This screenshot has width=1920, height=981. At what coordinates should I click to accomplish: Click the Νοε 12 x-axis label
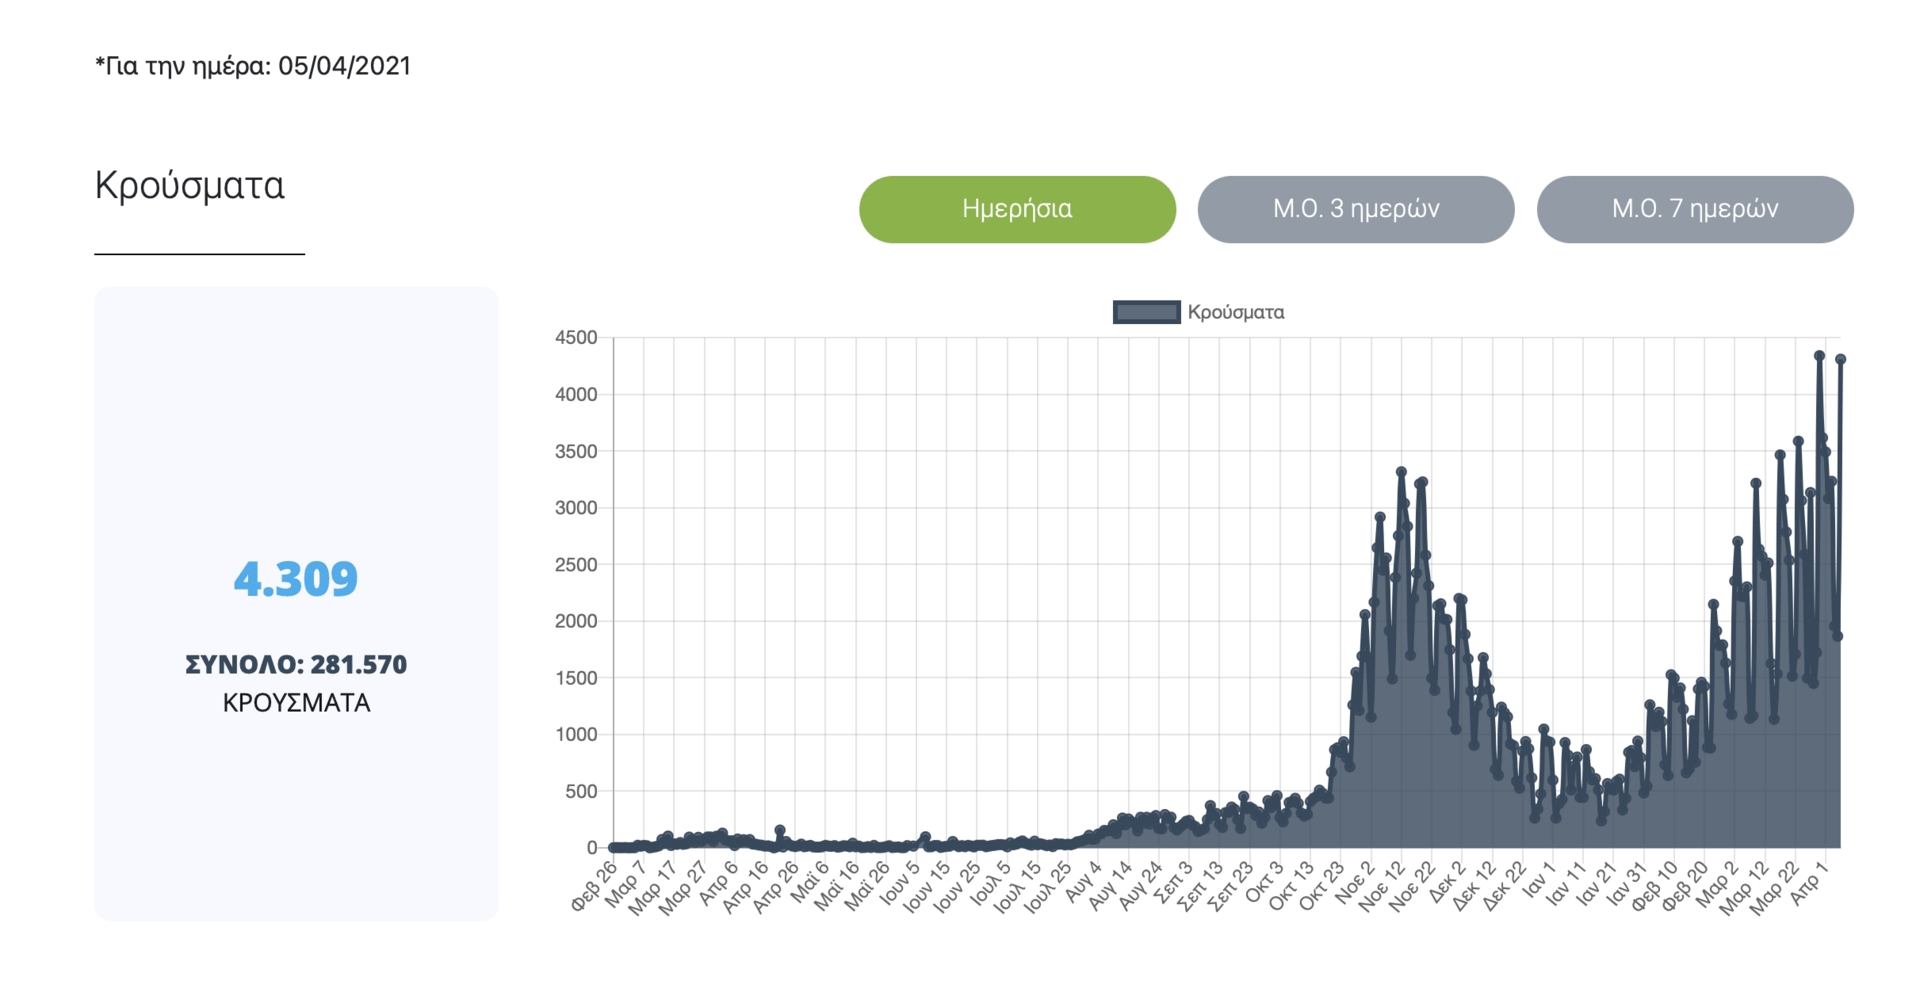1383,885
